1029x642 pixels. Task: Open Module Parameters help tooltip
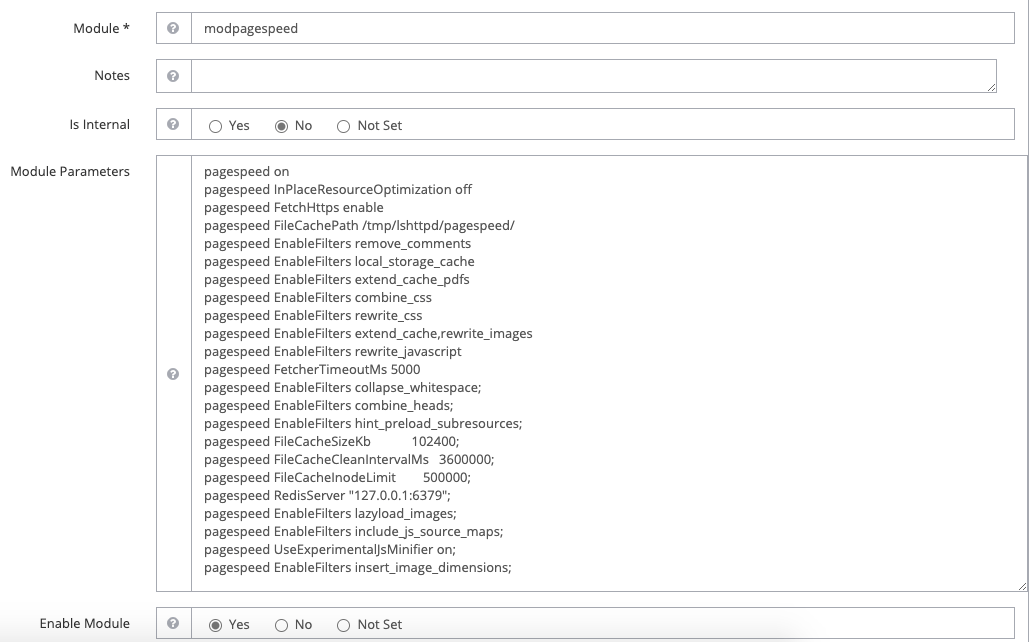click(173, 376)
